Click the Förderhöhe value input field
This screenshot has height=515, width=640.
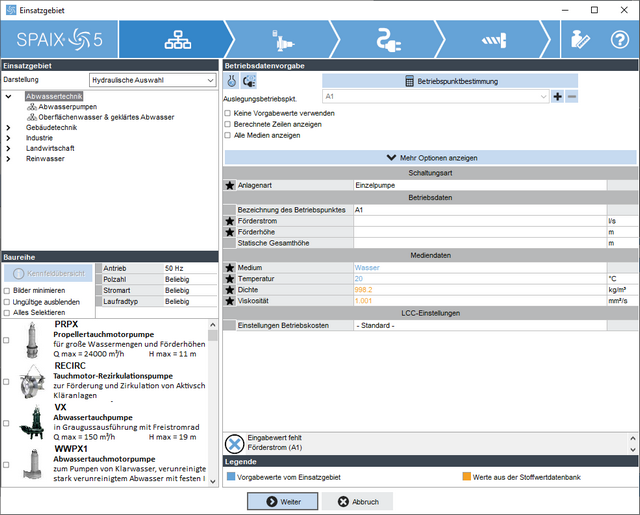tap(479, 231)
